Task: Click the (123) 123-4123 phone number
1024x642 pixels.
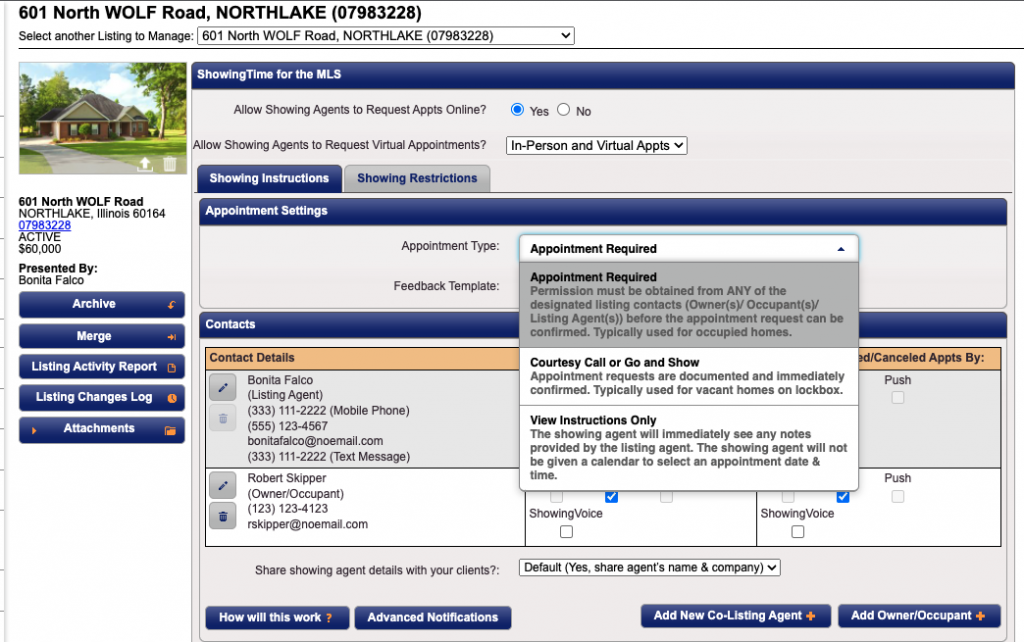Action: click(x=287, y=509)
